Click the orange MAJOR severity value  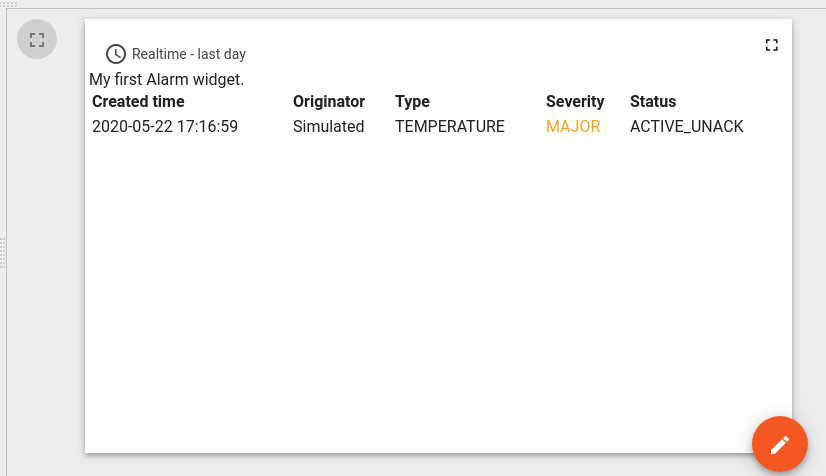click(x=573, y=126)
